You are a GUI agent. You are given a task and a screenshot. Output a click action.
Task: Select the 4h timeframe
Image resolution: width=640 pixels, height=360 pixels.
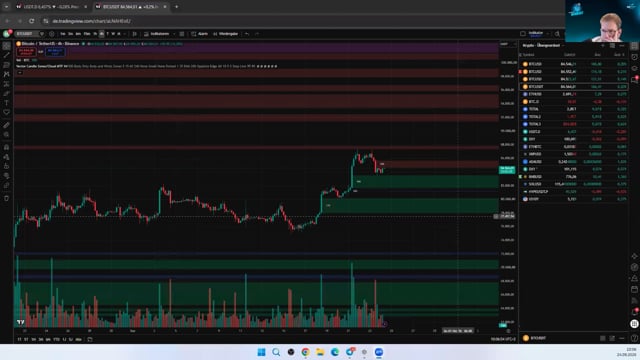coord(102,34)
